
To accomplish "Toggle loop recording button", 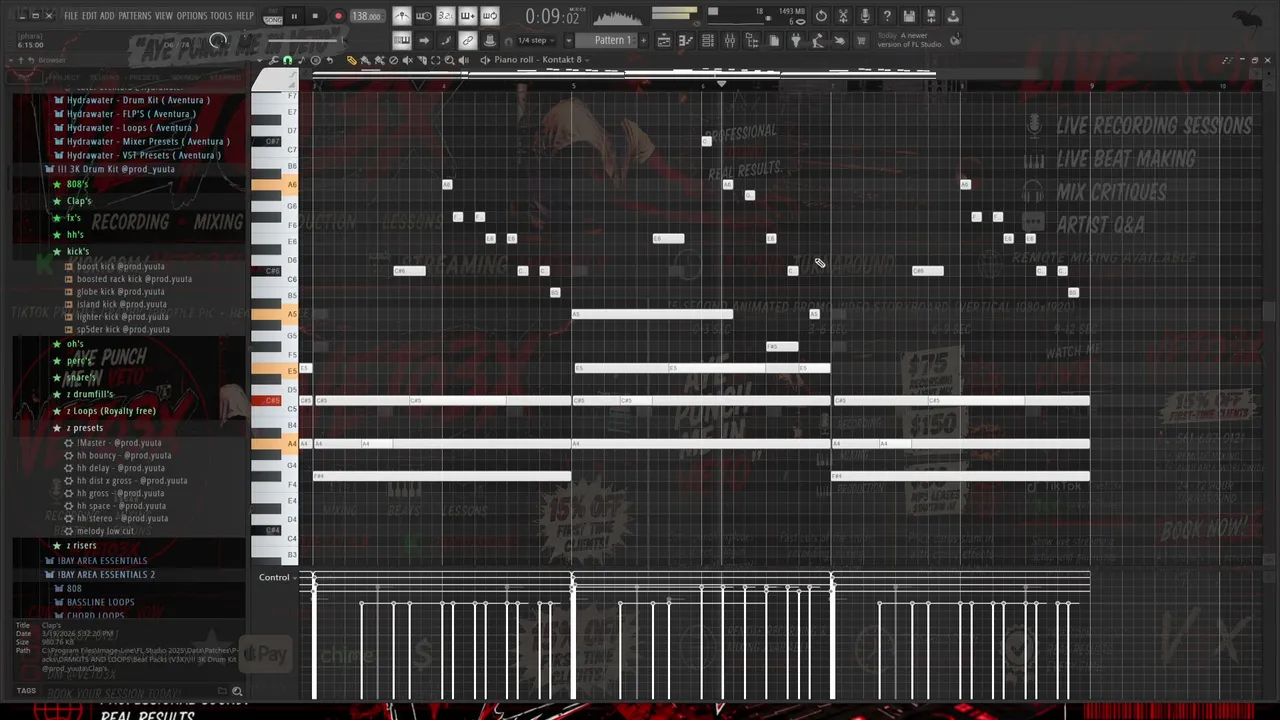I will pyautogui.click(x=489, y=16).
